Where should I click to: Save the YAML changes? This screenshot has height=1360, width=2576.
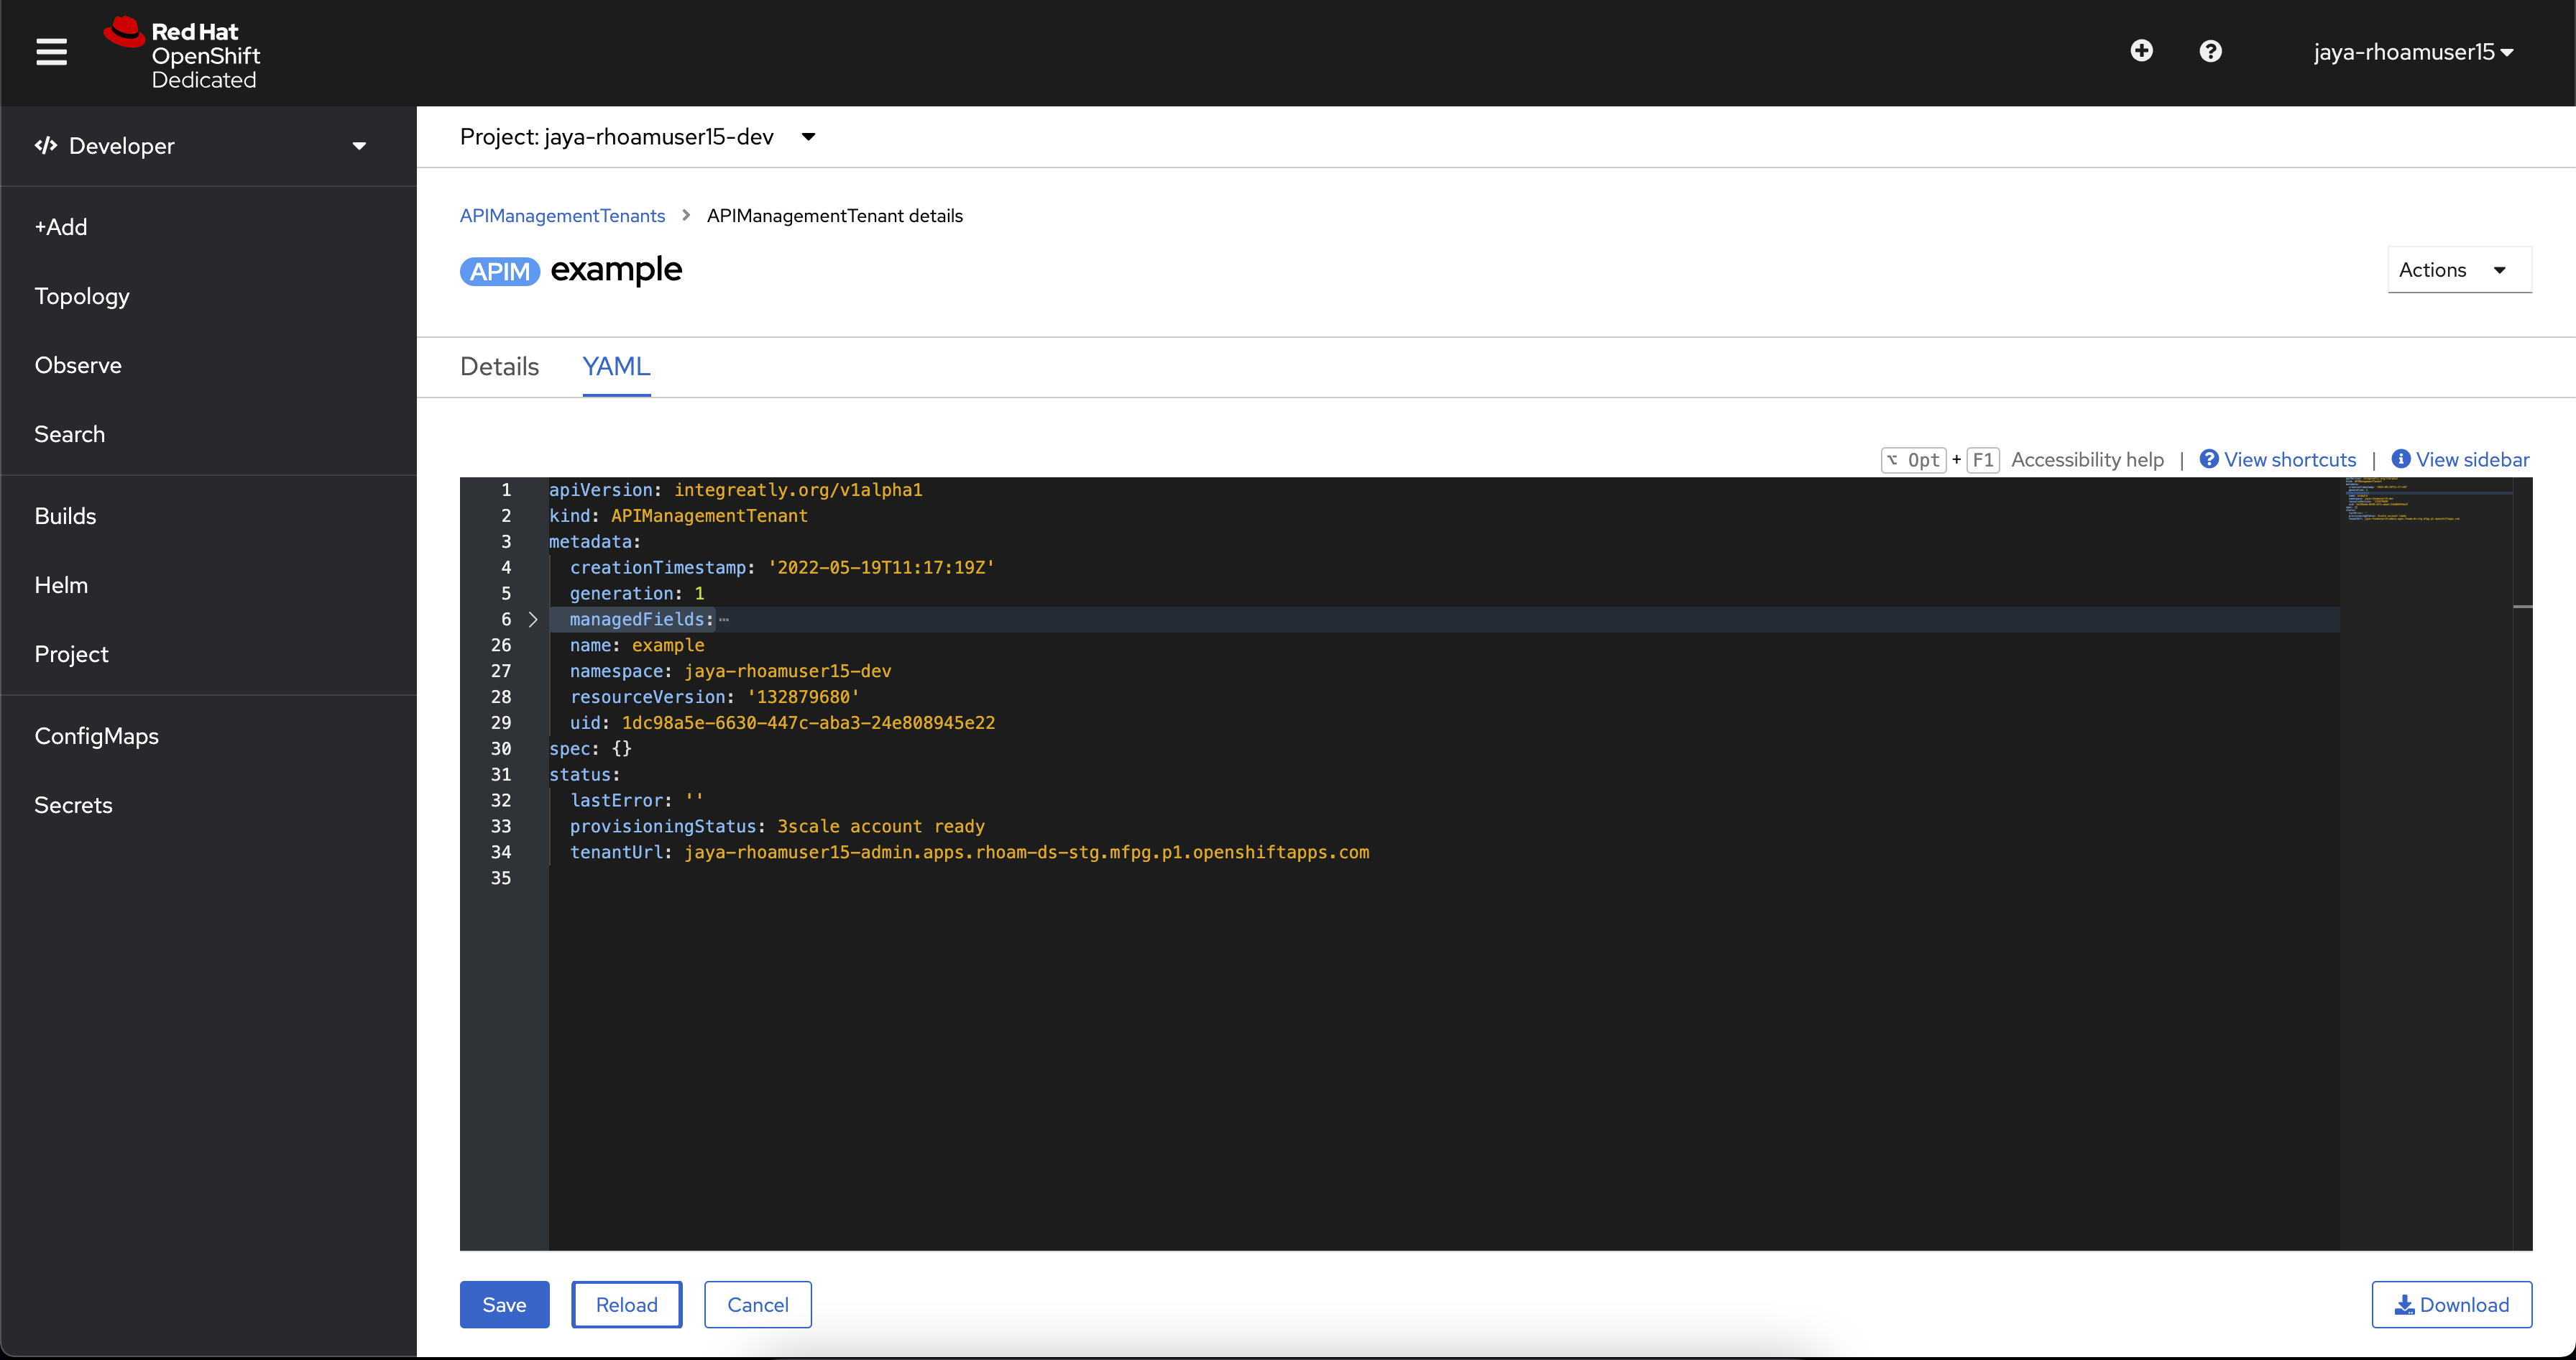(504, 1304)
